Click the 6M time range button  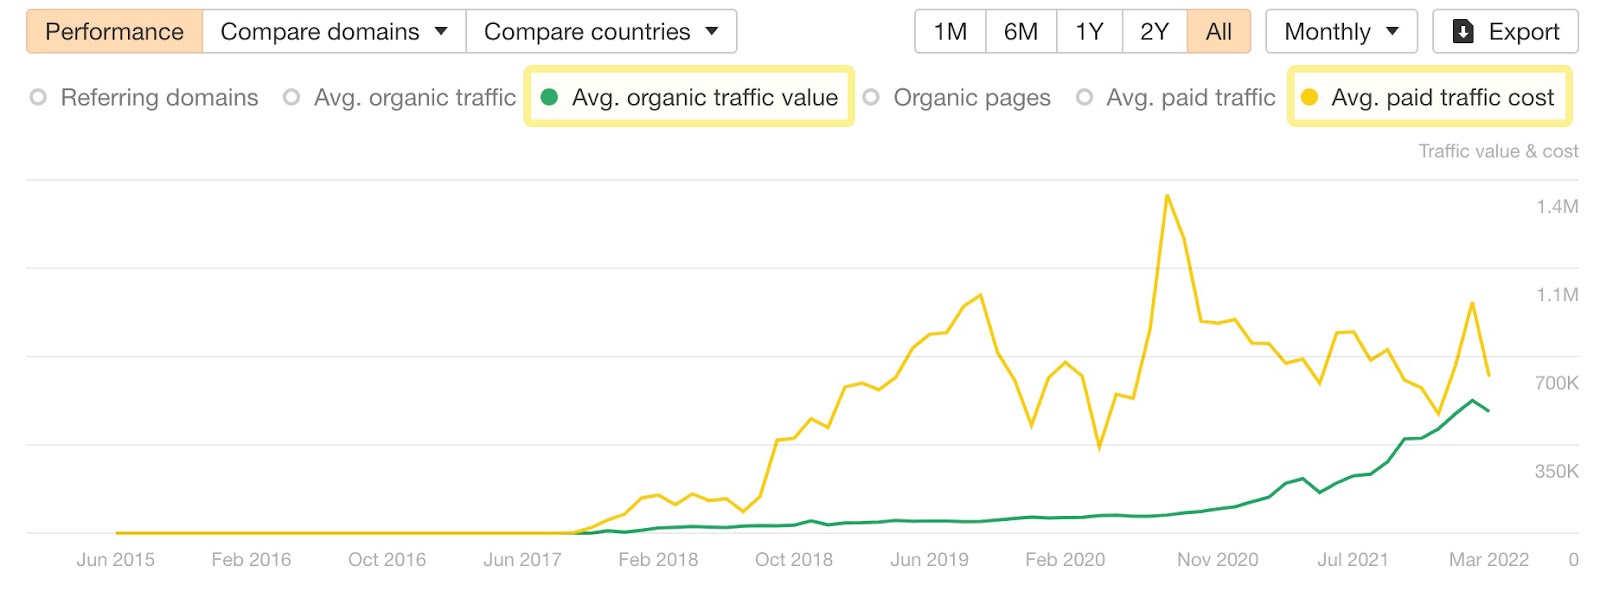pos(1020,31)
